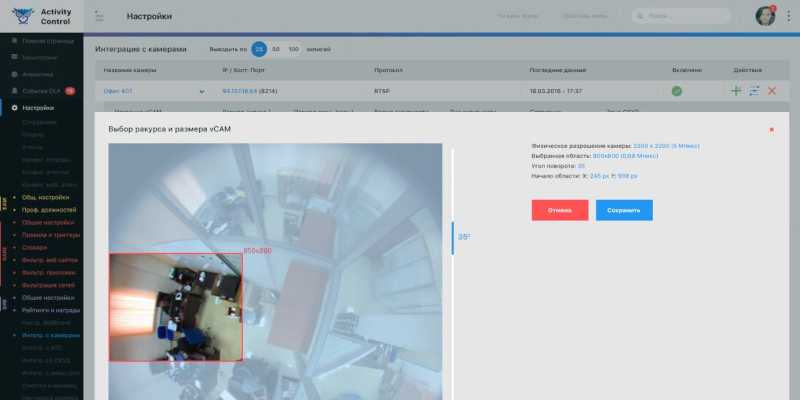
Task: Click the search magnifier icon
Action: (x=641, y=16)
